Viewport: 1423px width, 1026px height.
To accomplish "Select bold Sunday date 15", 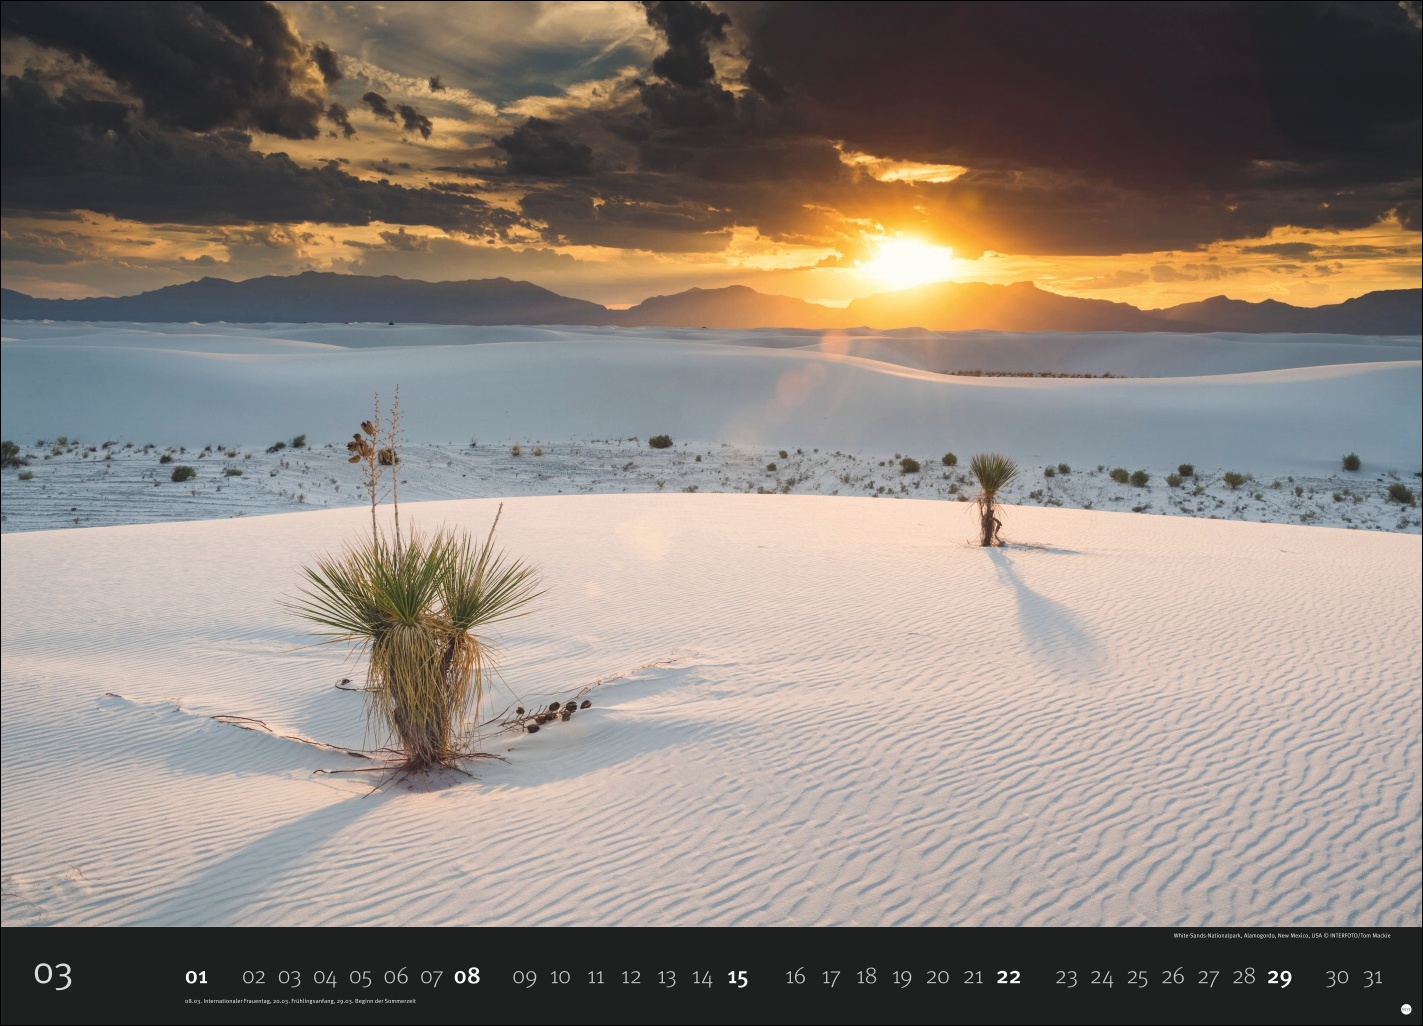I will [x=737, y=977].
